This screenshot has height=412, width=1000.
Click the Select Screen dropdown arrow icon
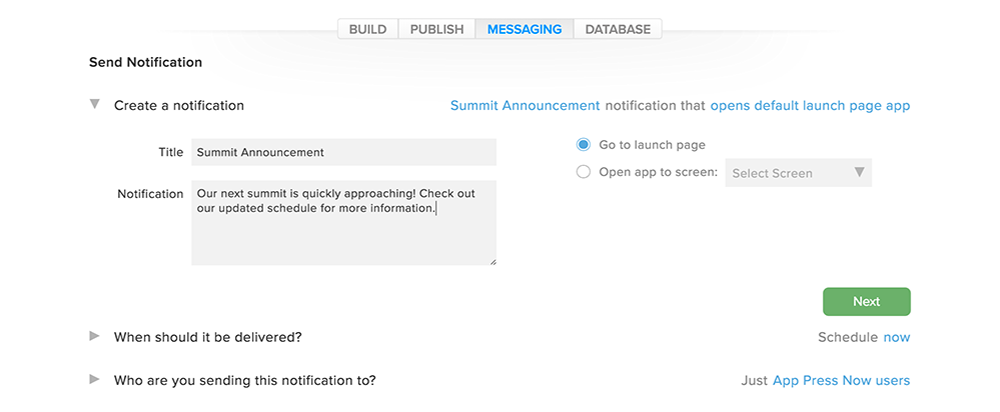point(859,172)
